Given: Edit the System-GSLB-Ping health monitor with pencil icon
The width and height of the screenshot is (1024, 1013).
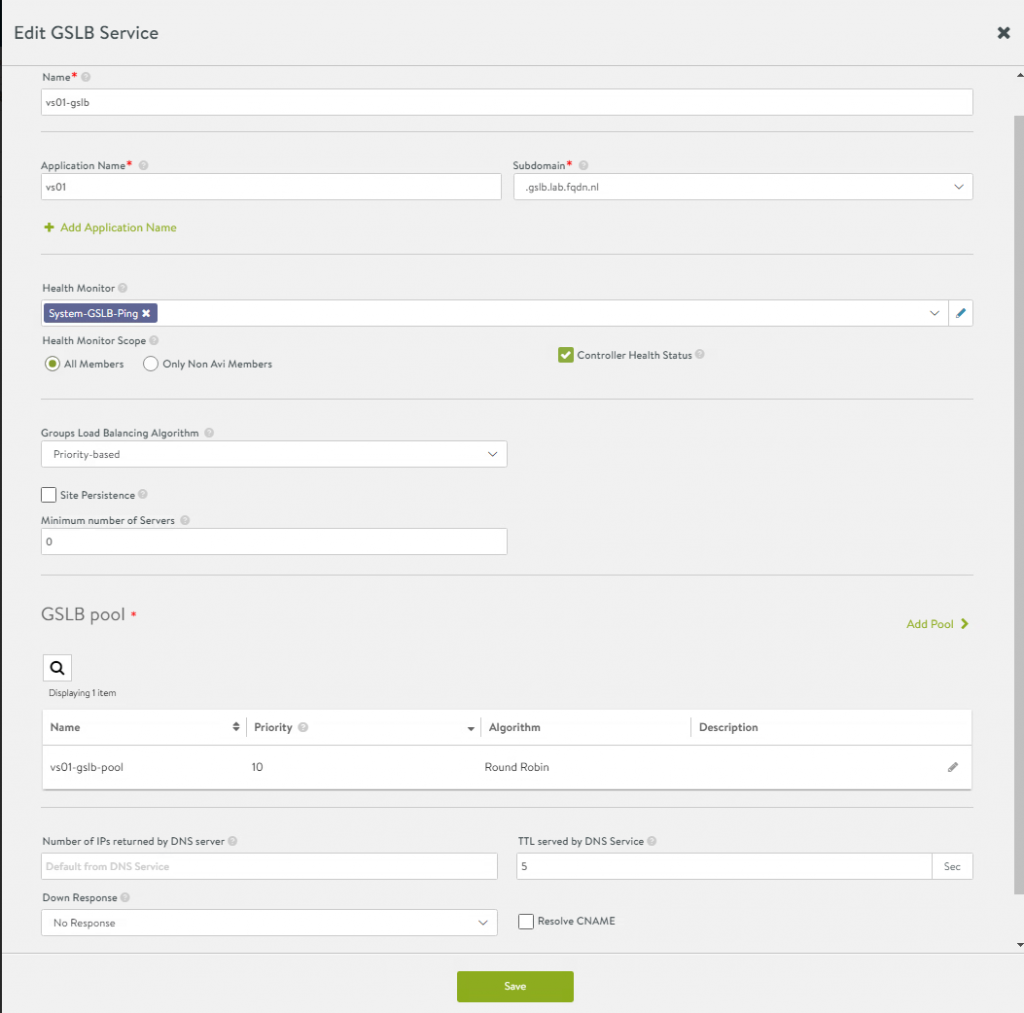Looking at the screenshot, I should pyautogui.click(x=961, y=313).
